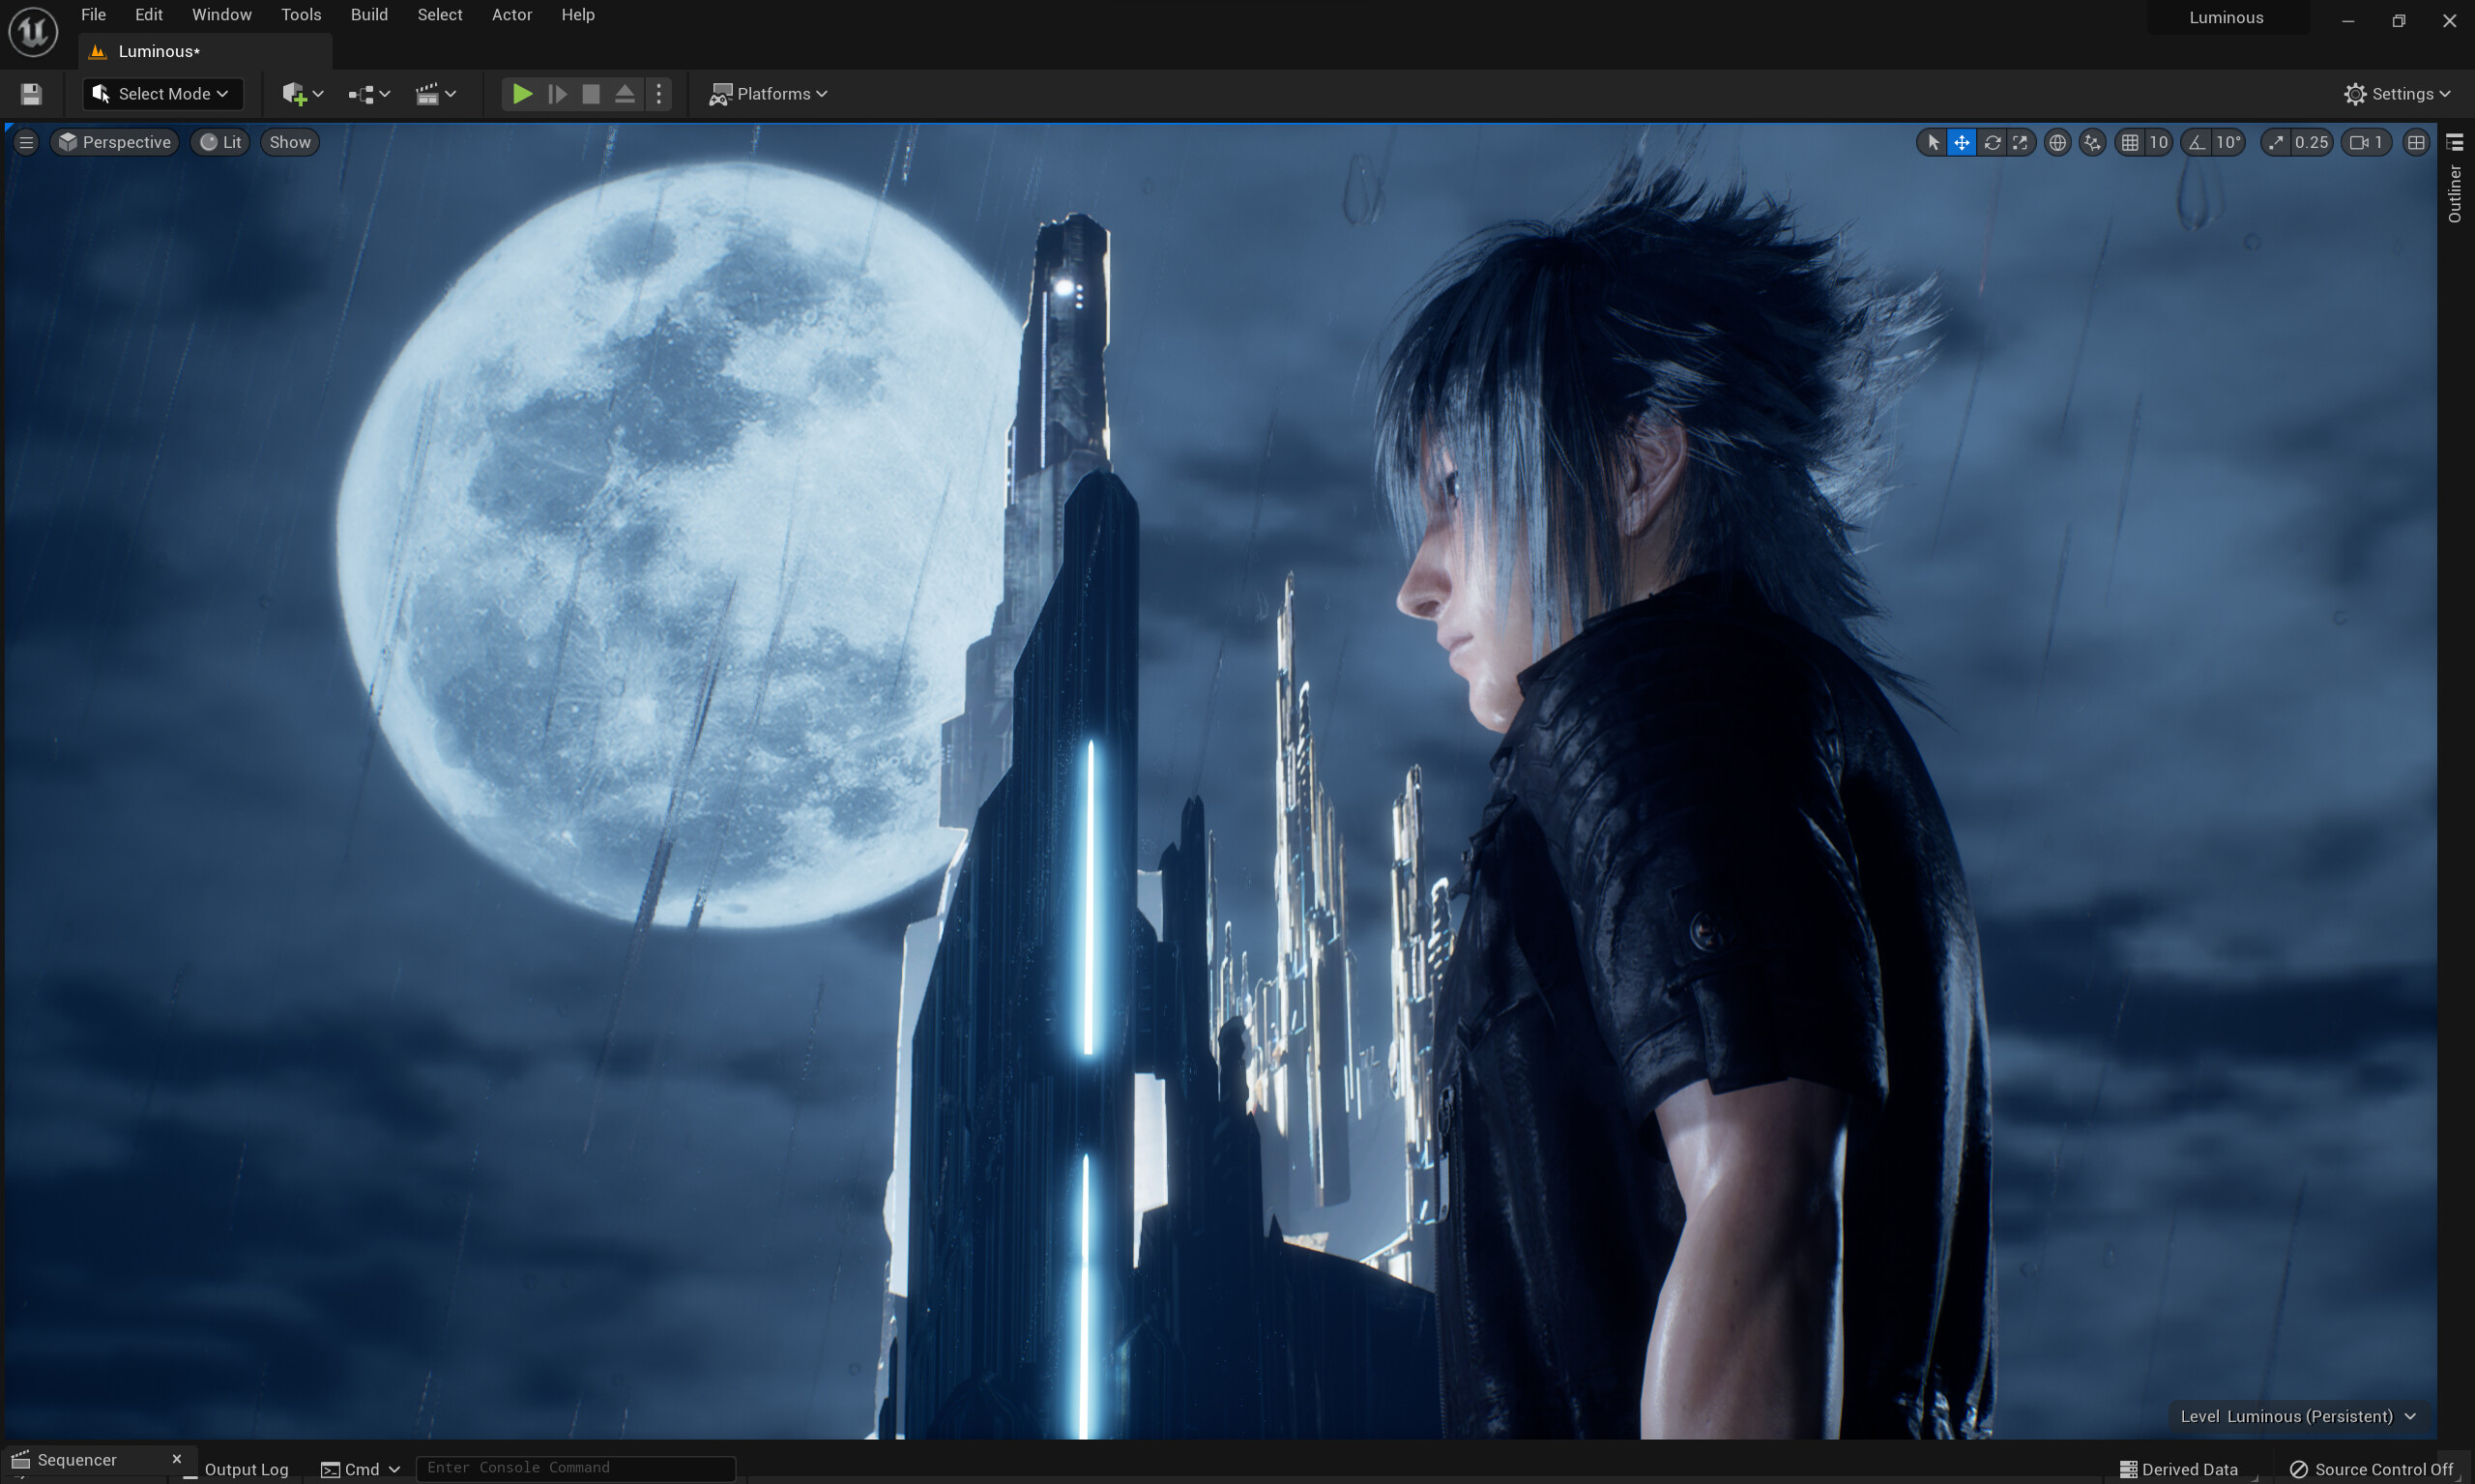Switch to the Luminous level tab

pos(204,51)
